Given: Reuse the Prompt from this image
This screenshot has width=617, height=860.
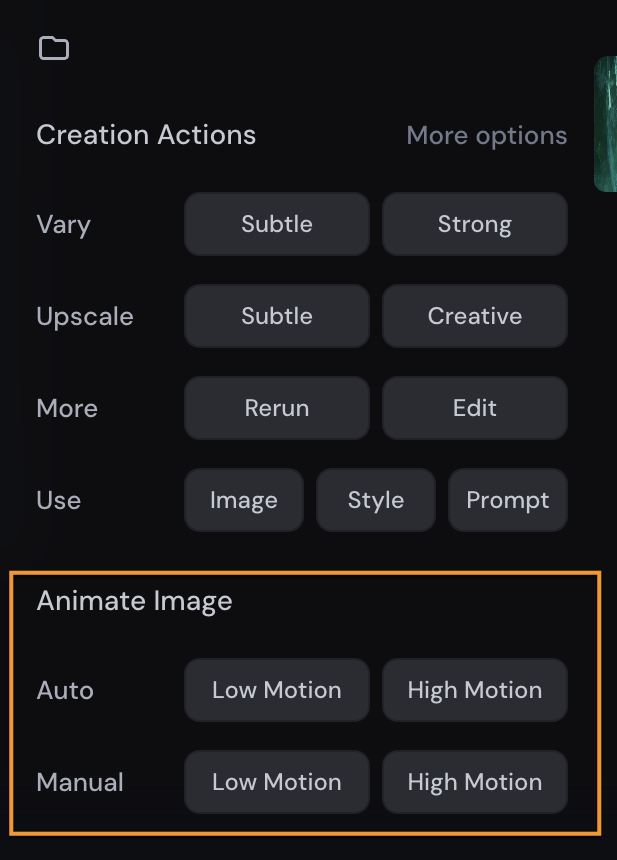Looking at the screenshot, I should (x=508, y=500).
